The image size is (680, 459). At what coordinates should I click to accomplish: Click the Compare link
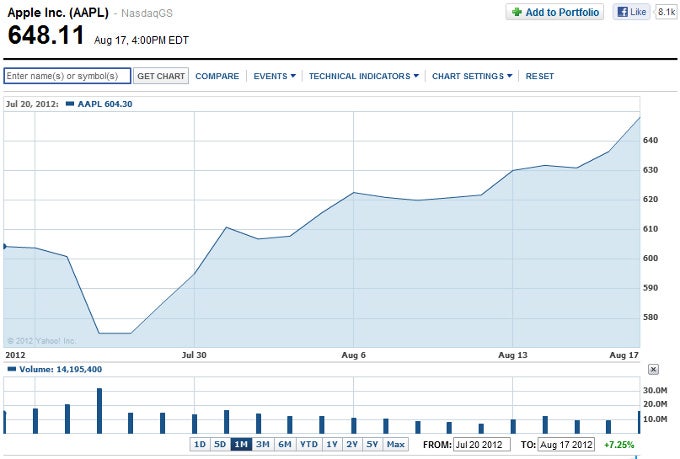[x=217, y=76]
